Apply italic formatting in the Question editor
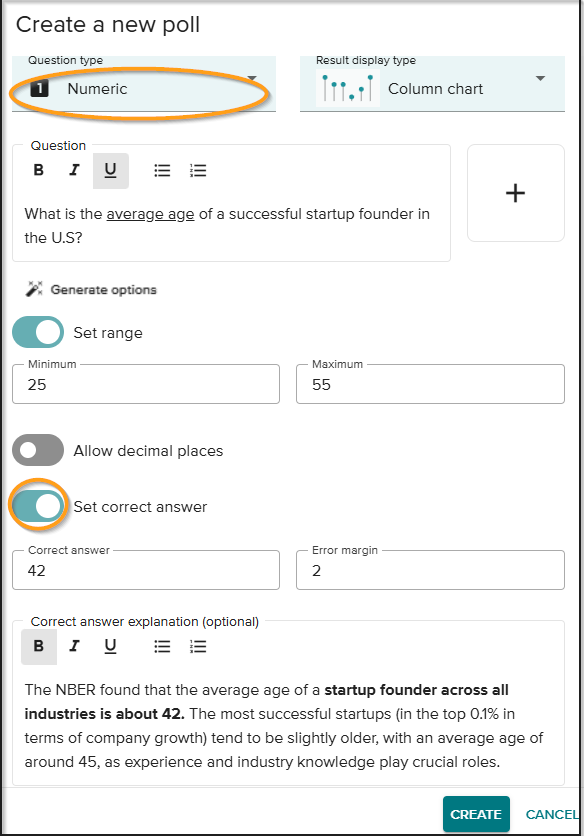The height and width of the screenshot is (836, 584). point(74,170)
